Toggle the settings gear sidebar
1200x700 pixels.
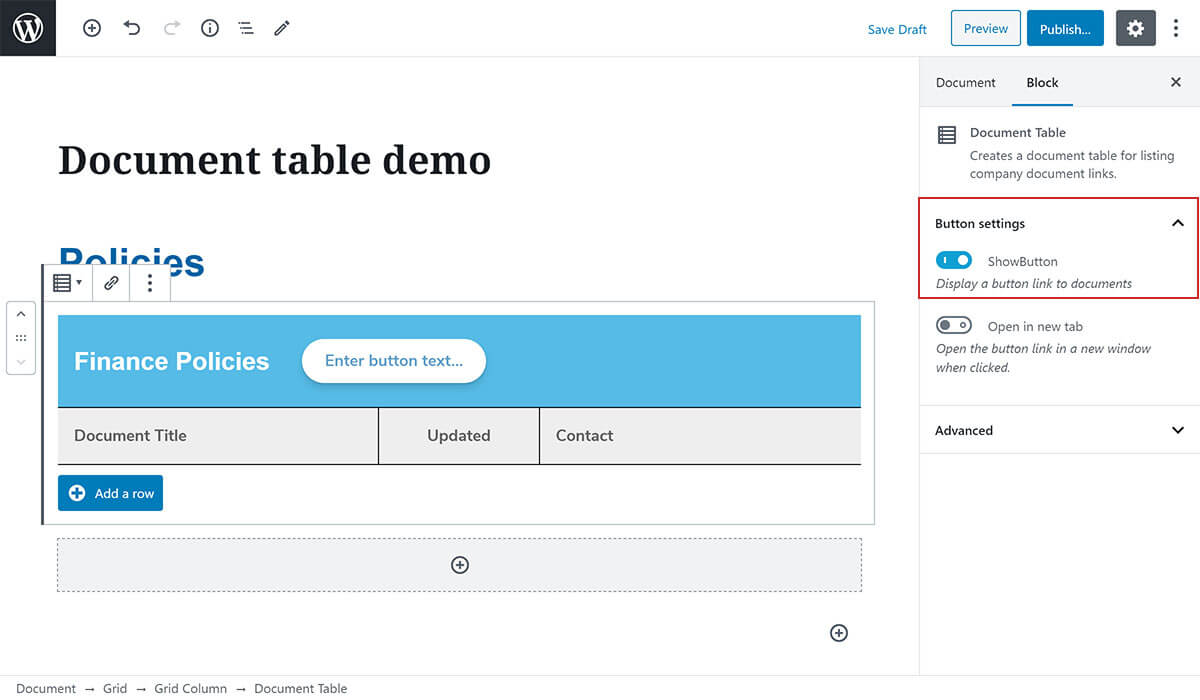point(1135,29)
